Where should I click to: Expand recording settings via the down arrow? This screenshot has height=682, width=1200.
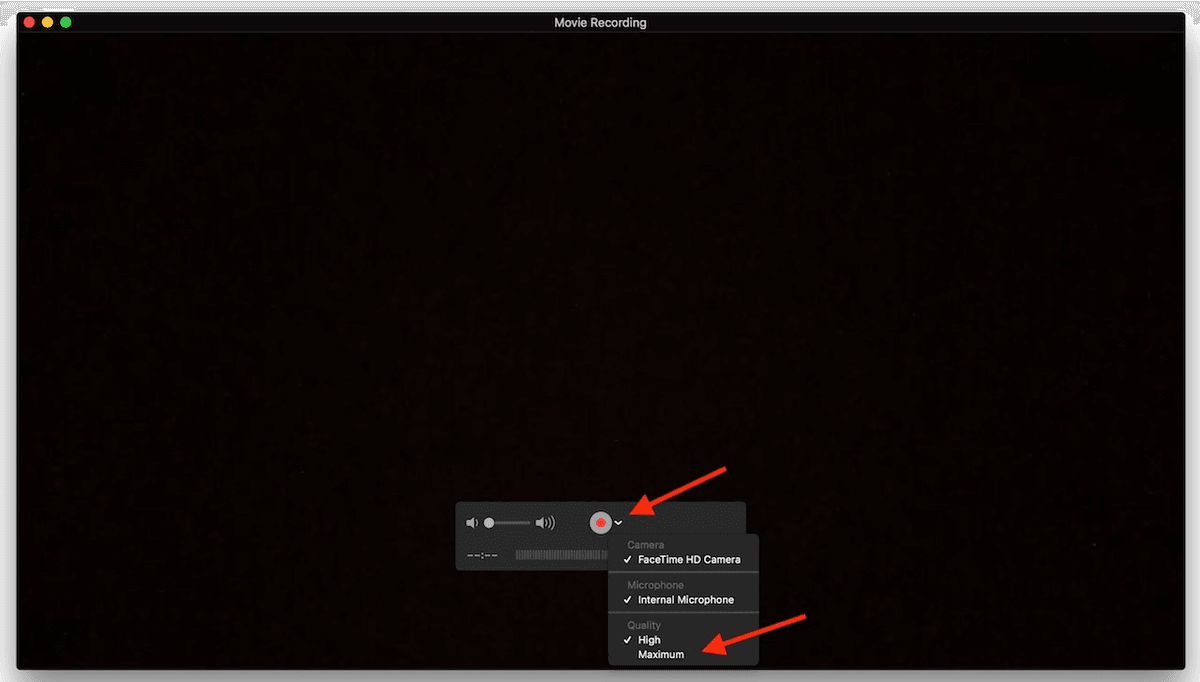(619, 523)
